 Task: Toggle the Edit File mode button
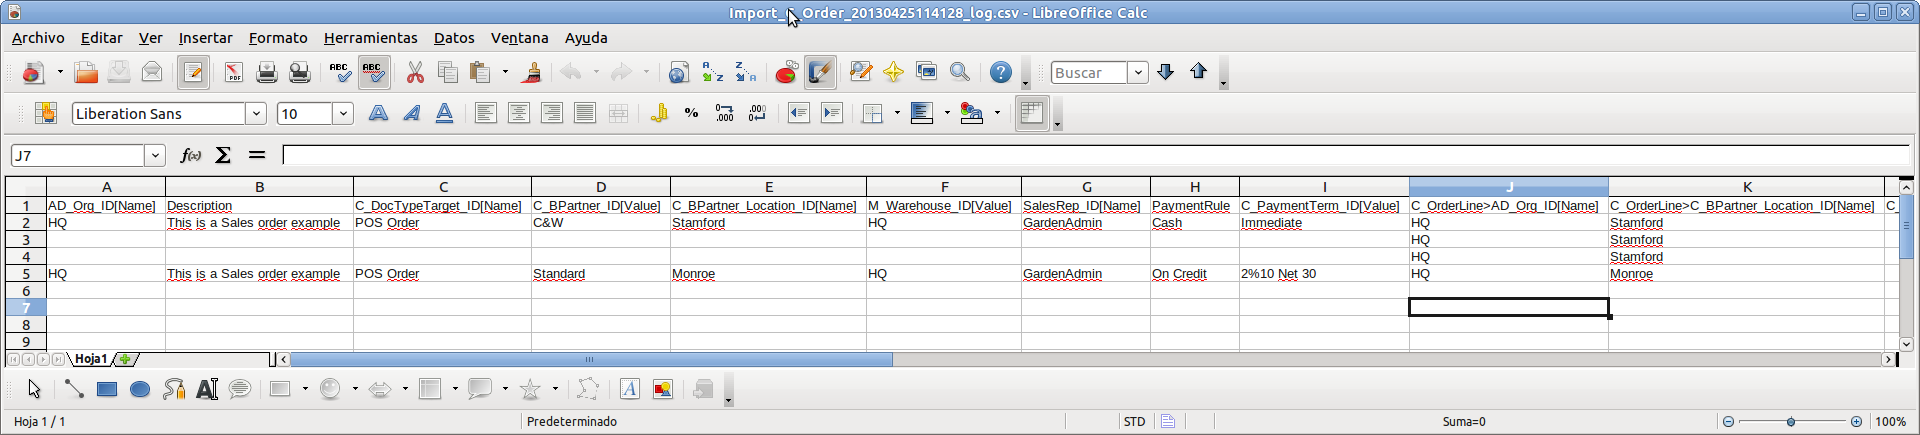[x=193, y=73]
